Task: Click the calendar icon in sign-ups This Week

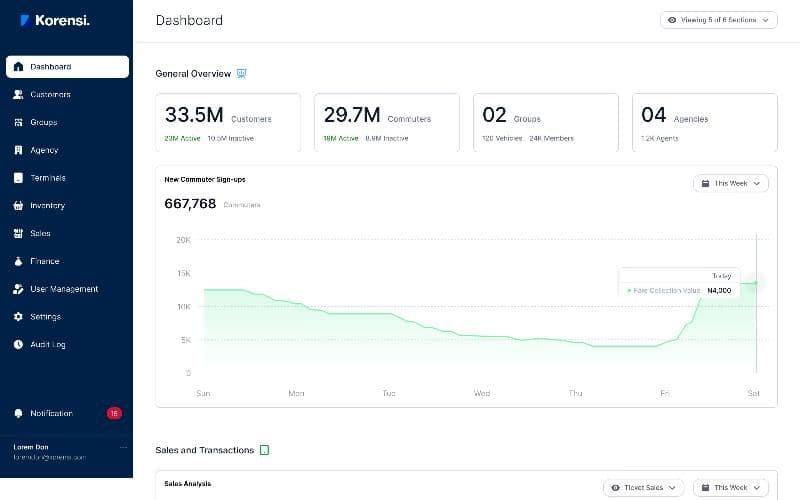Action: click(706, 183)
